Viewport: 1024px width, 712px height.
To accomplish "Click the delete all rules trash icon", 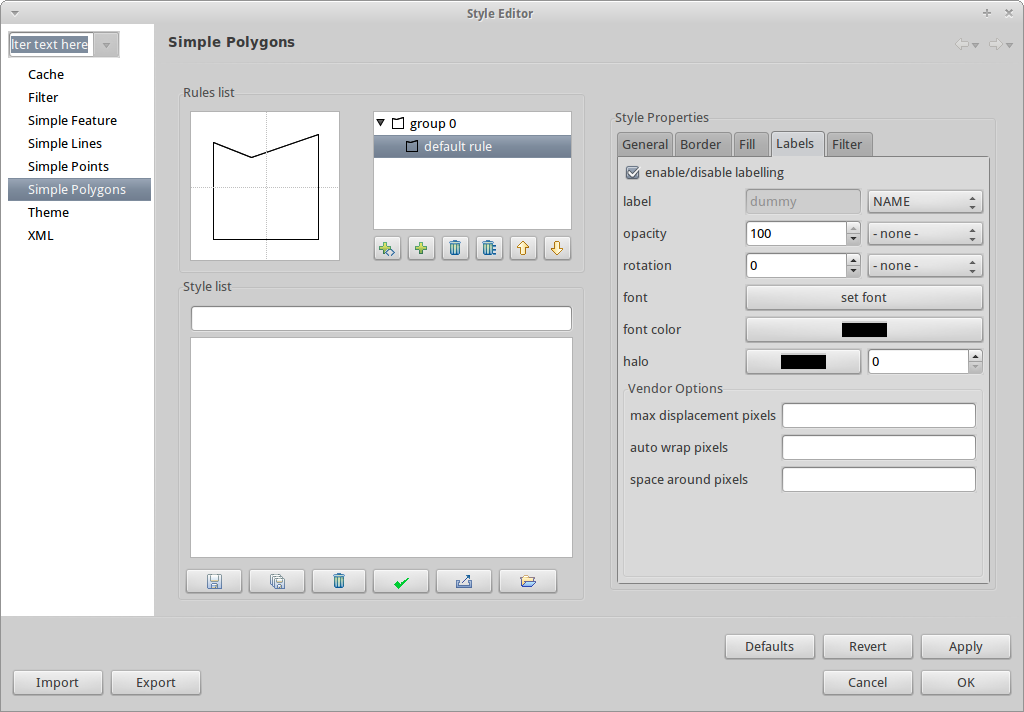I will tap(489, 248).
